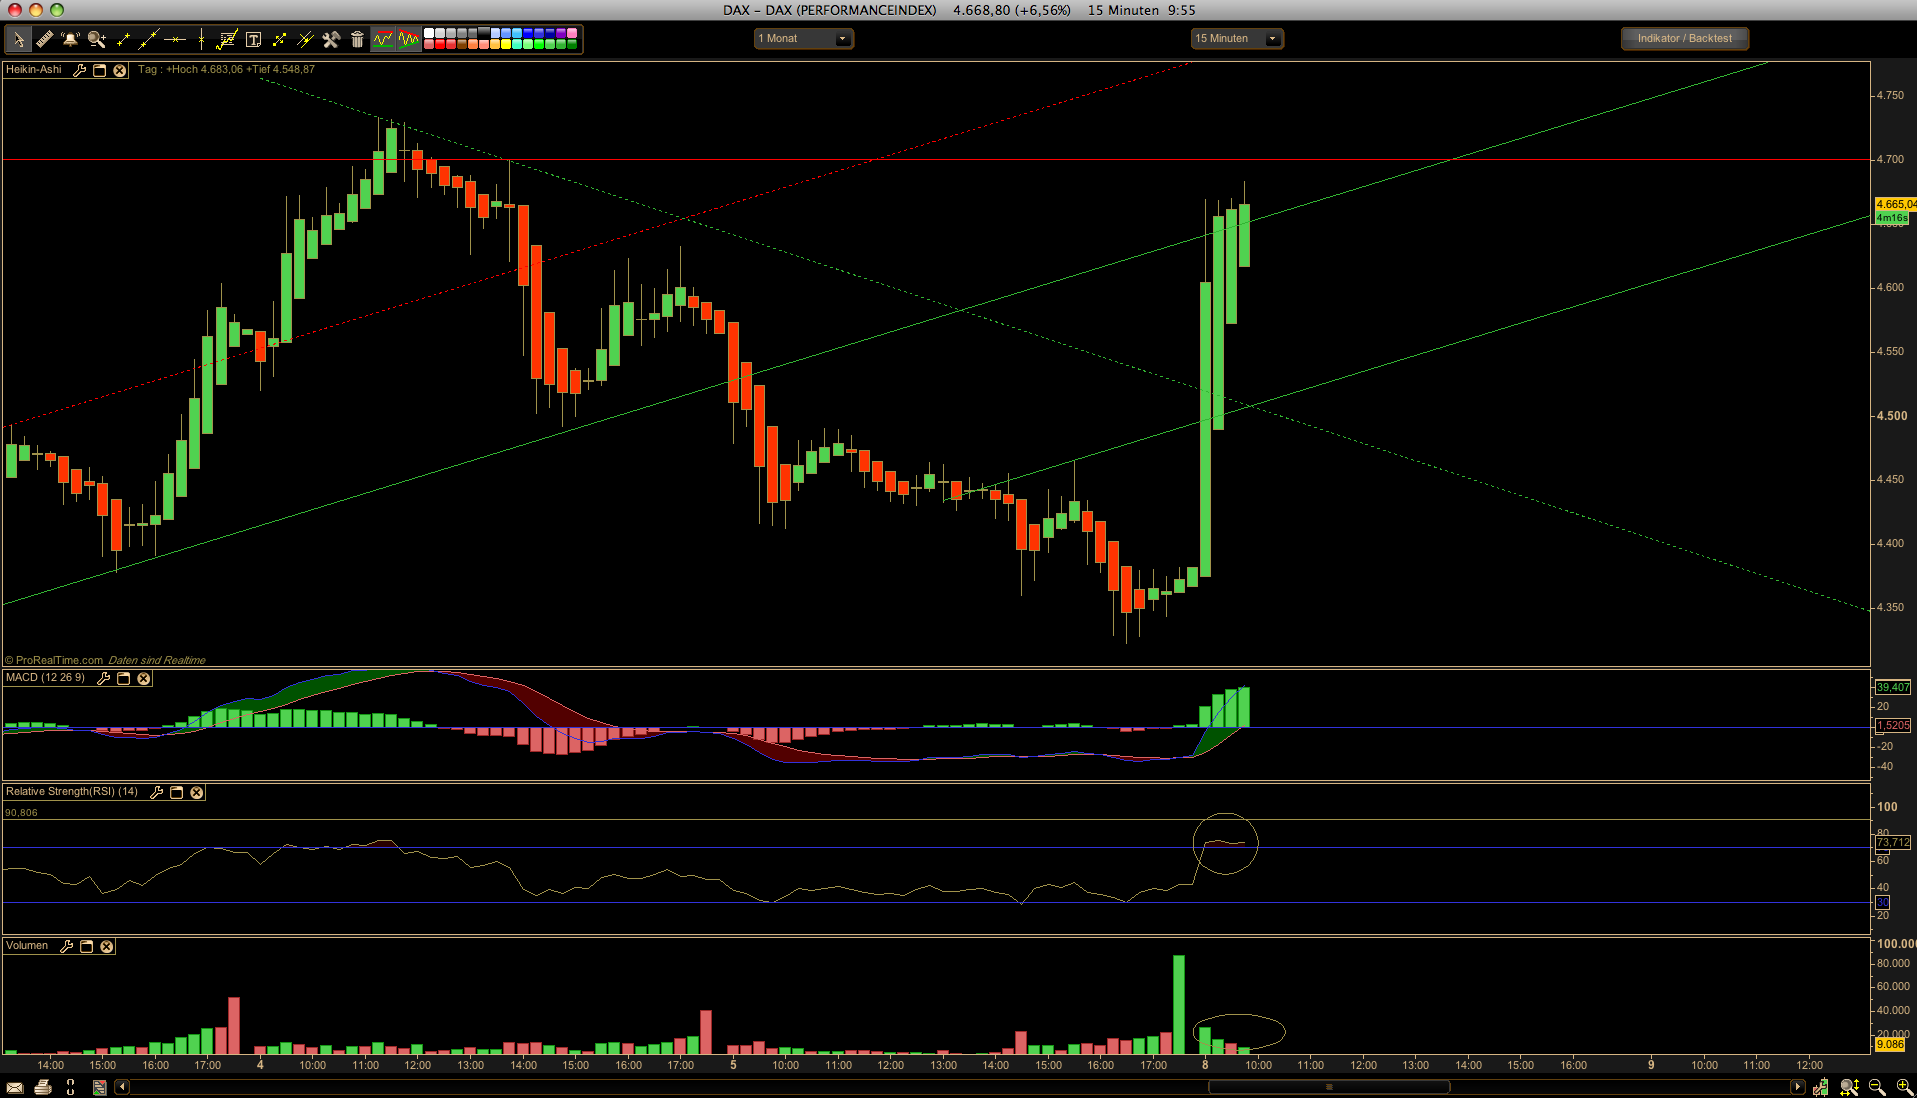Detach the Heikin-Ashi panel window
1917x1098 pixels.
click(x=100, y=70)
